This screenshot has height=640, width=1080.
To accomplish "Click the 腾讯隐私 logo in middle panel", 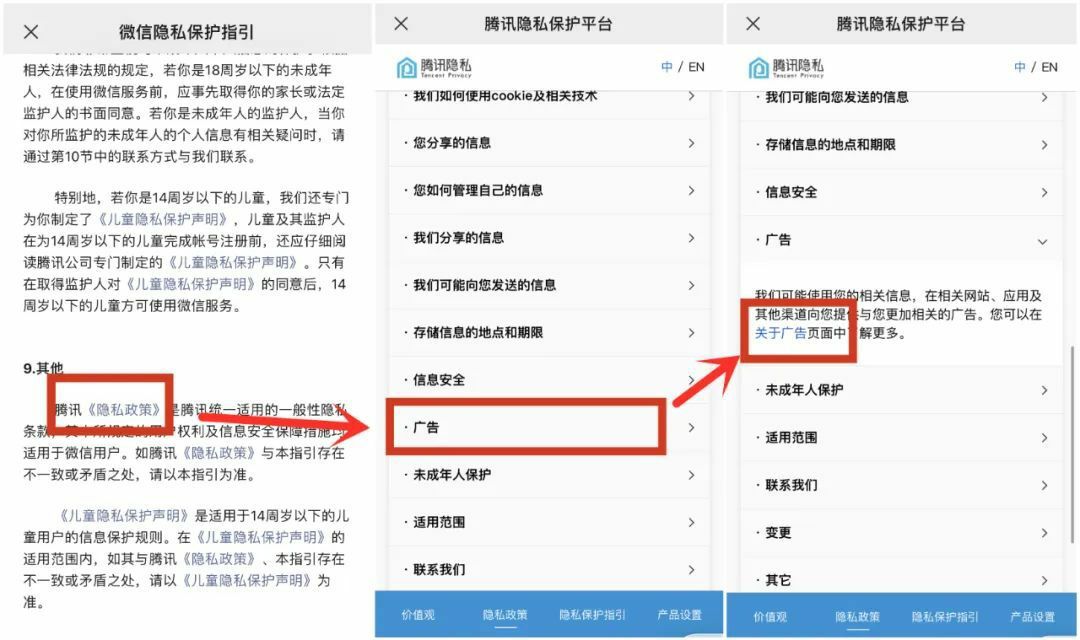I will tap(434, 67).
